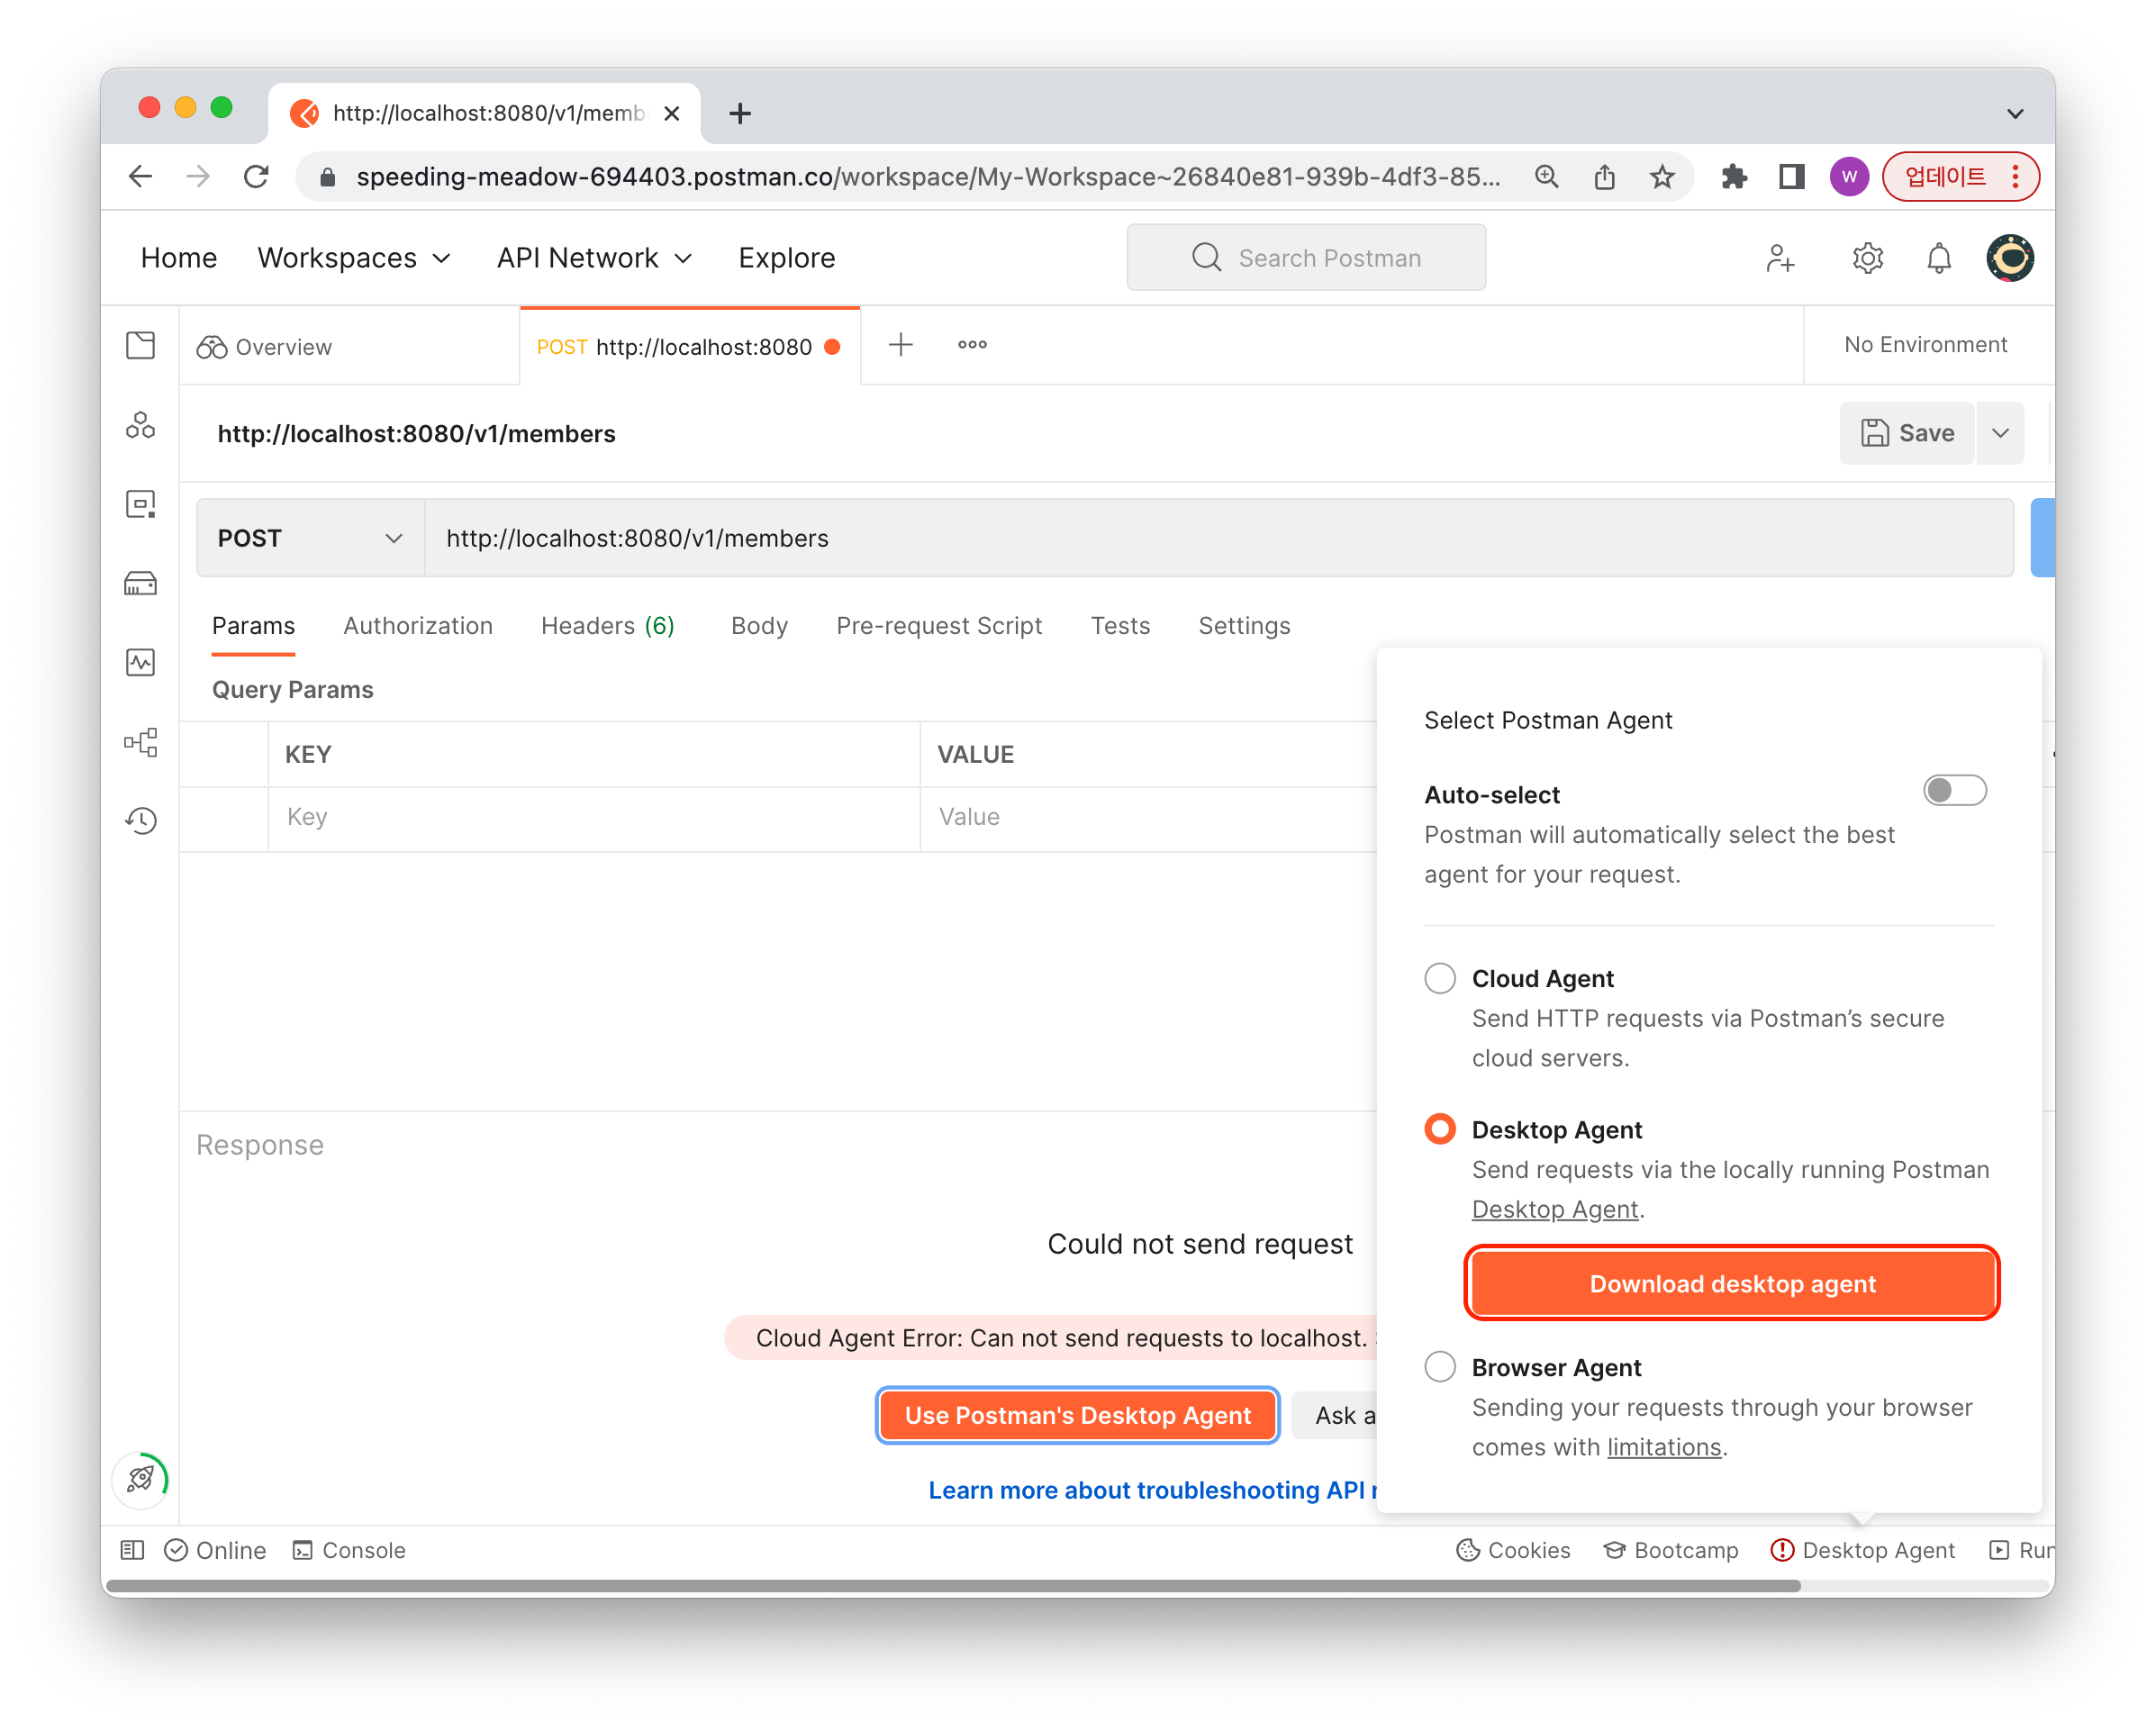Enable the Auto-select agent toggle
Viewport: 2156px width, 1731px height.
[1954, 791]
